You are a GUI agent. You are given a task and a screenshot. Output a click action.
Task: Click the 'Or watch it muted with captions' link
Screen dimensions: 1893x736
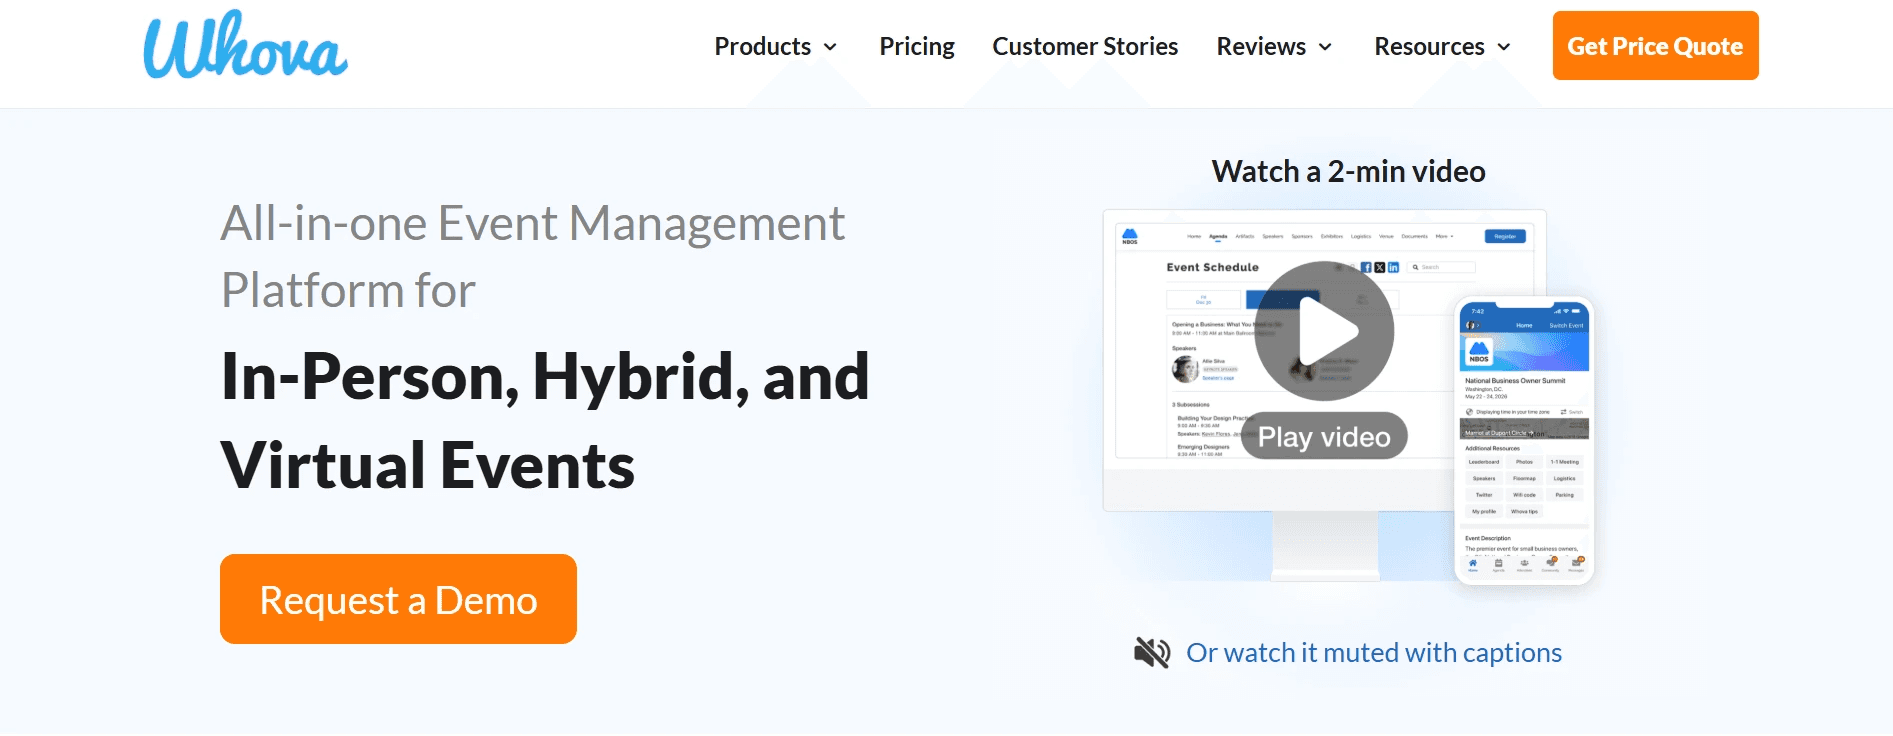pos(1374,653)
